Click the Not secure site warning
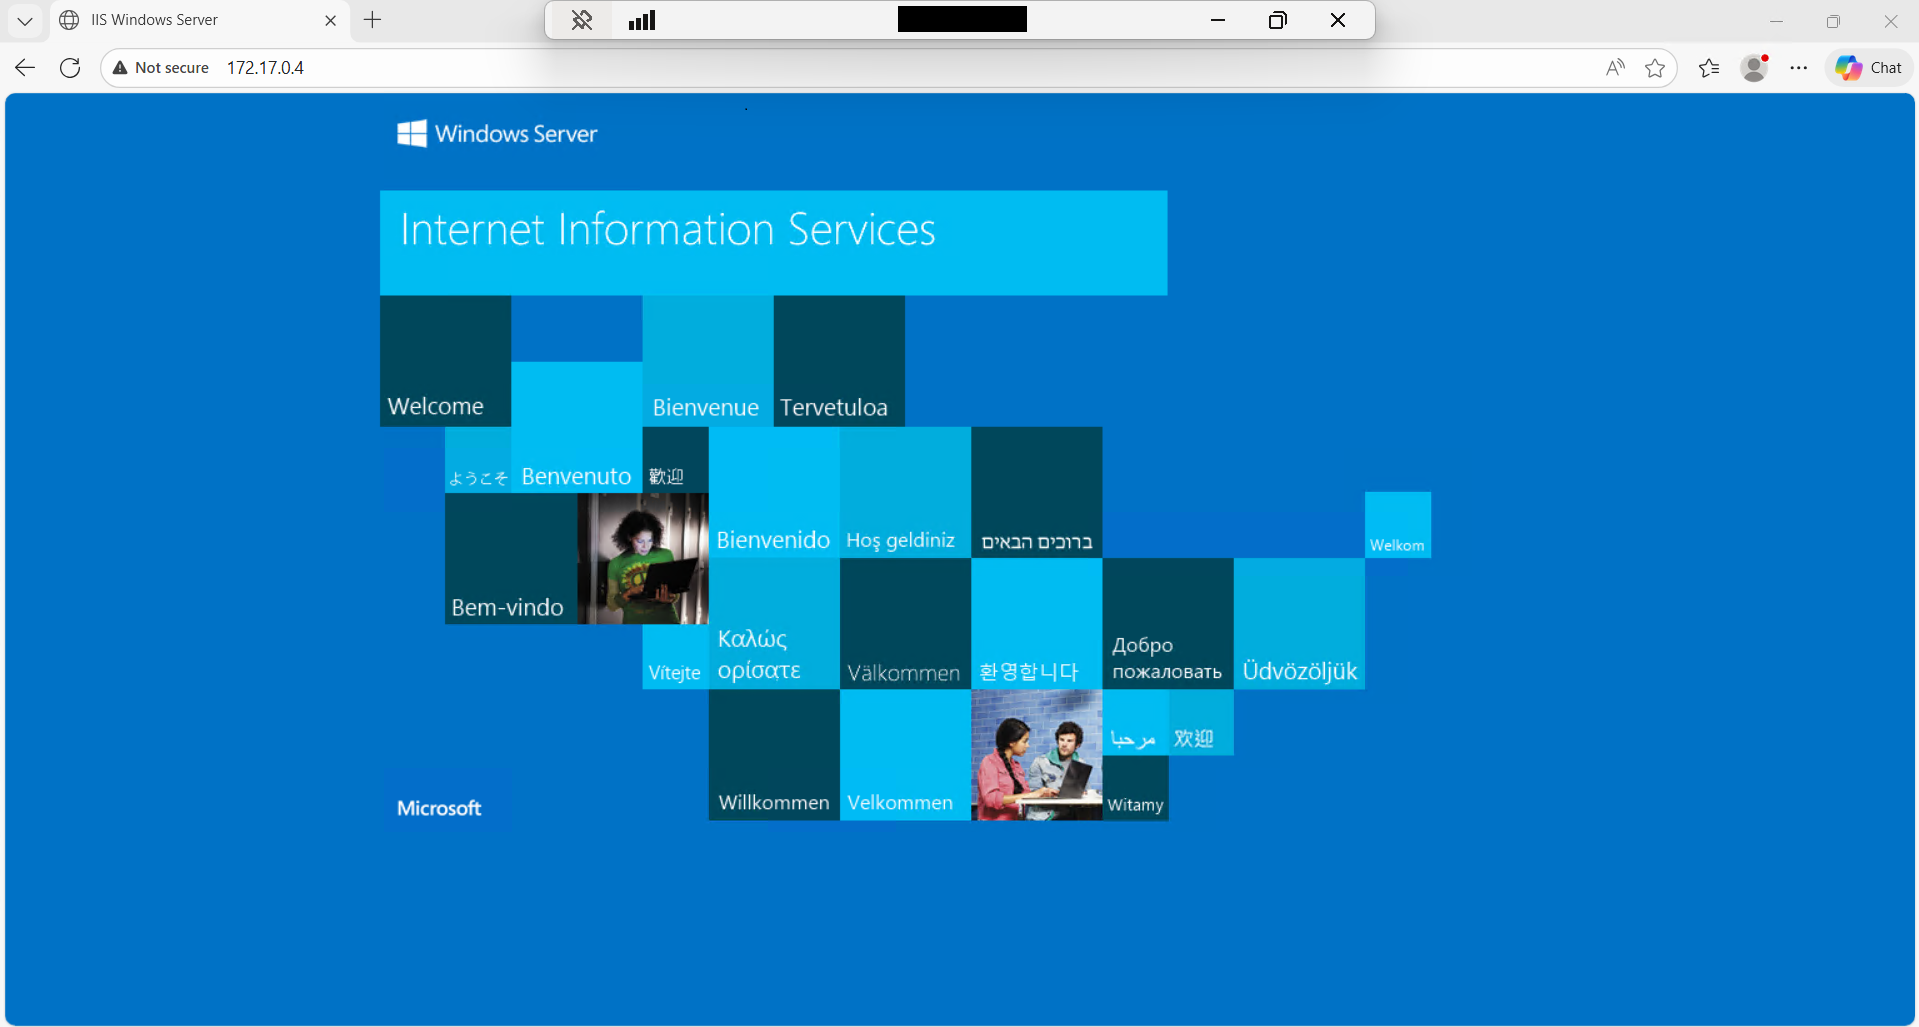 (x=161, y=67)
